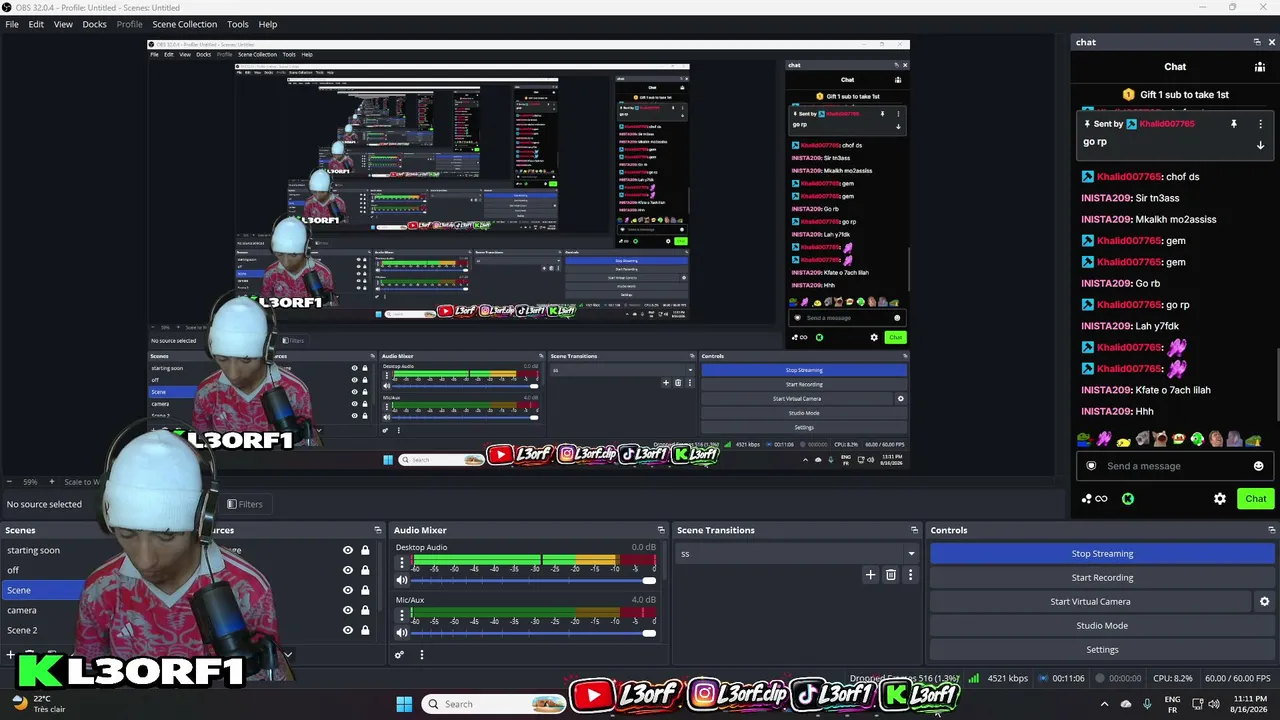Open the scene transition dropdown showing ss
Image resolution: width=1280 pixels, height=720 pixels.
coord(797,553)
